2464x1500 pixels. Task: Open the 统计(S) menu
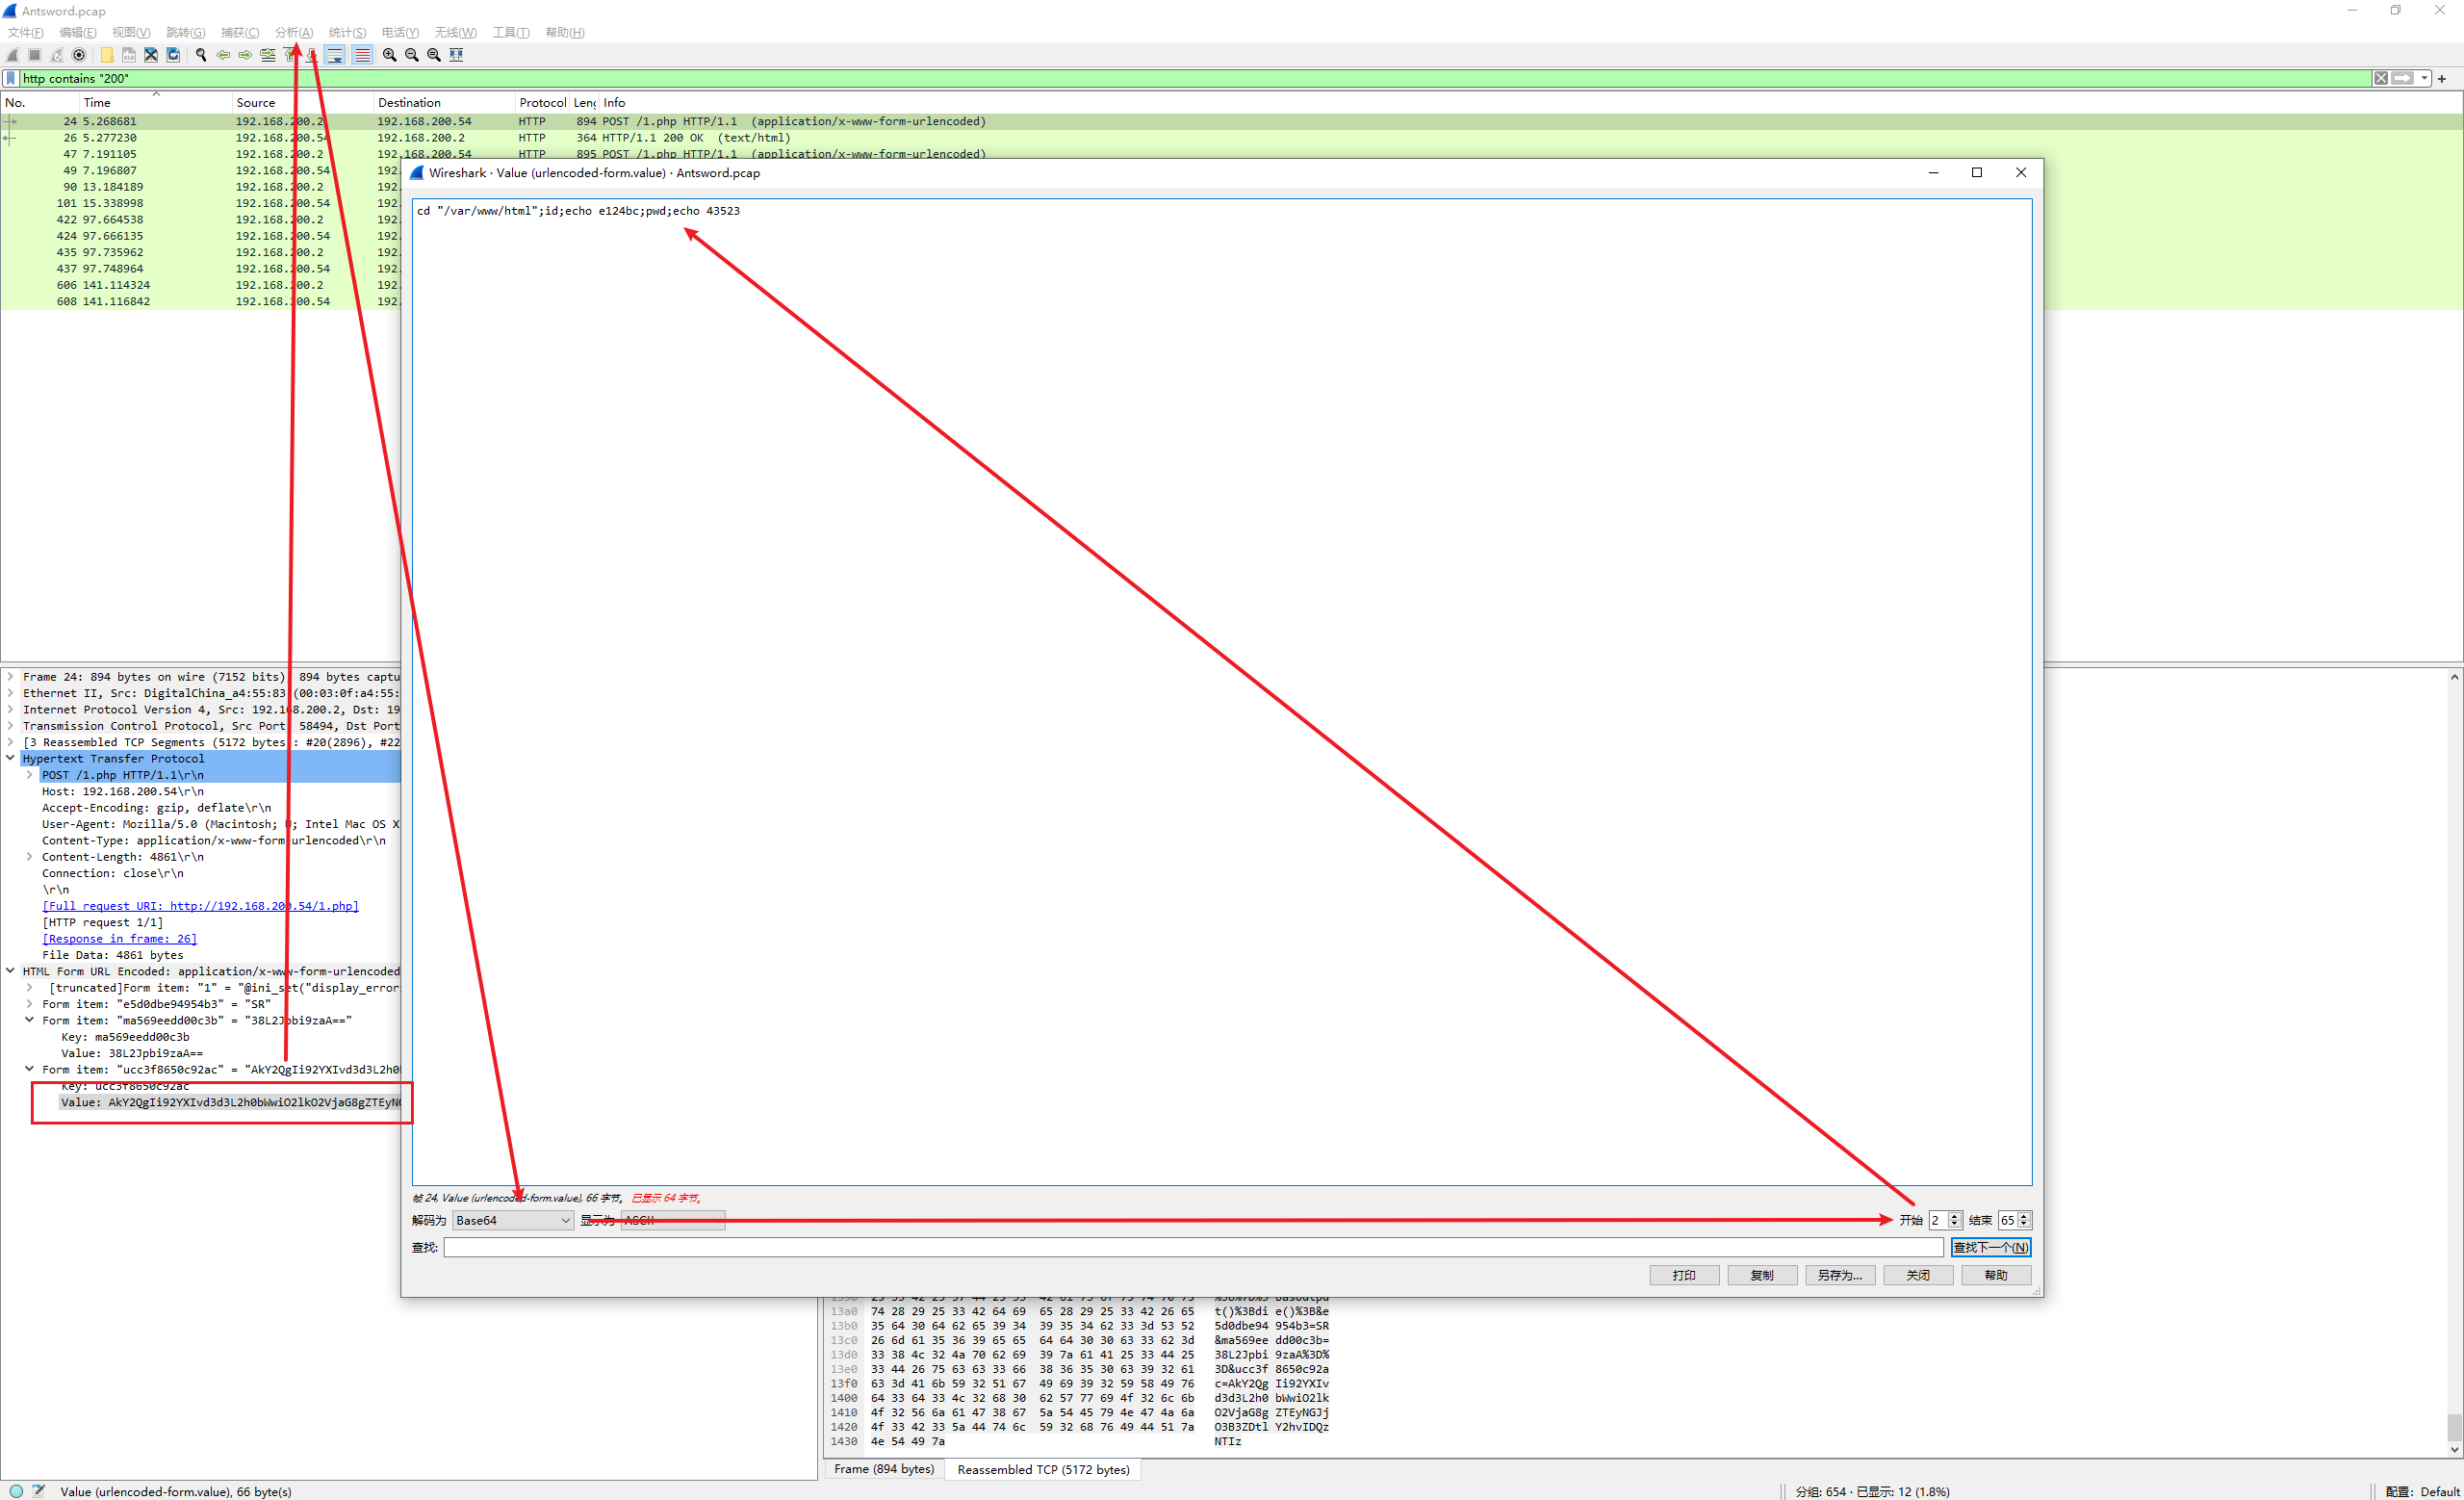[347, 33]
